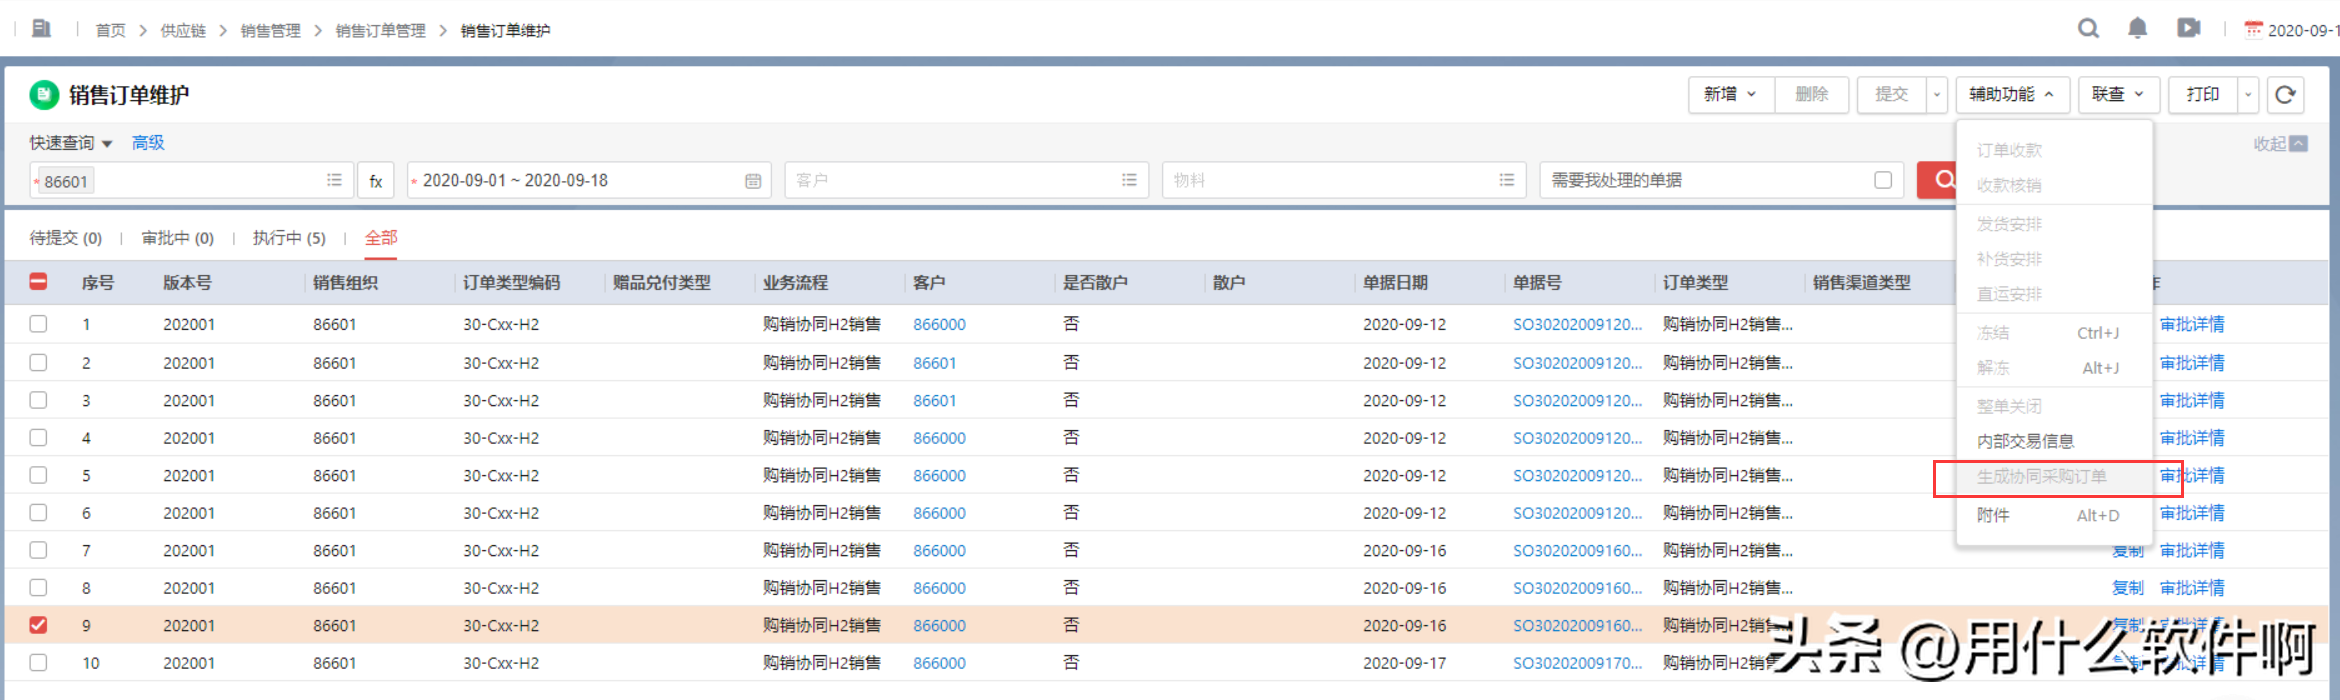This screenshot has width=2340, height=700.
Task: Click the 高级 advanced search link
Action: click(148, 143)
